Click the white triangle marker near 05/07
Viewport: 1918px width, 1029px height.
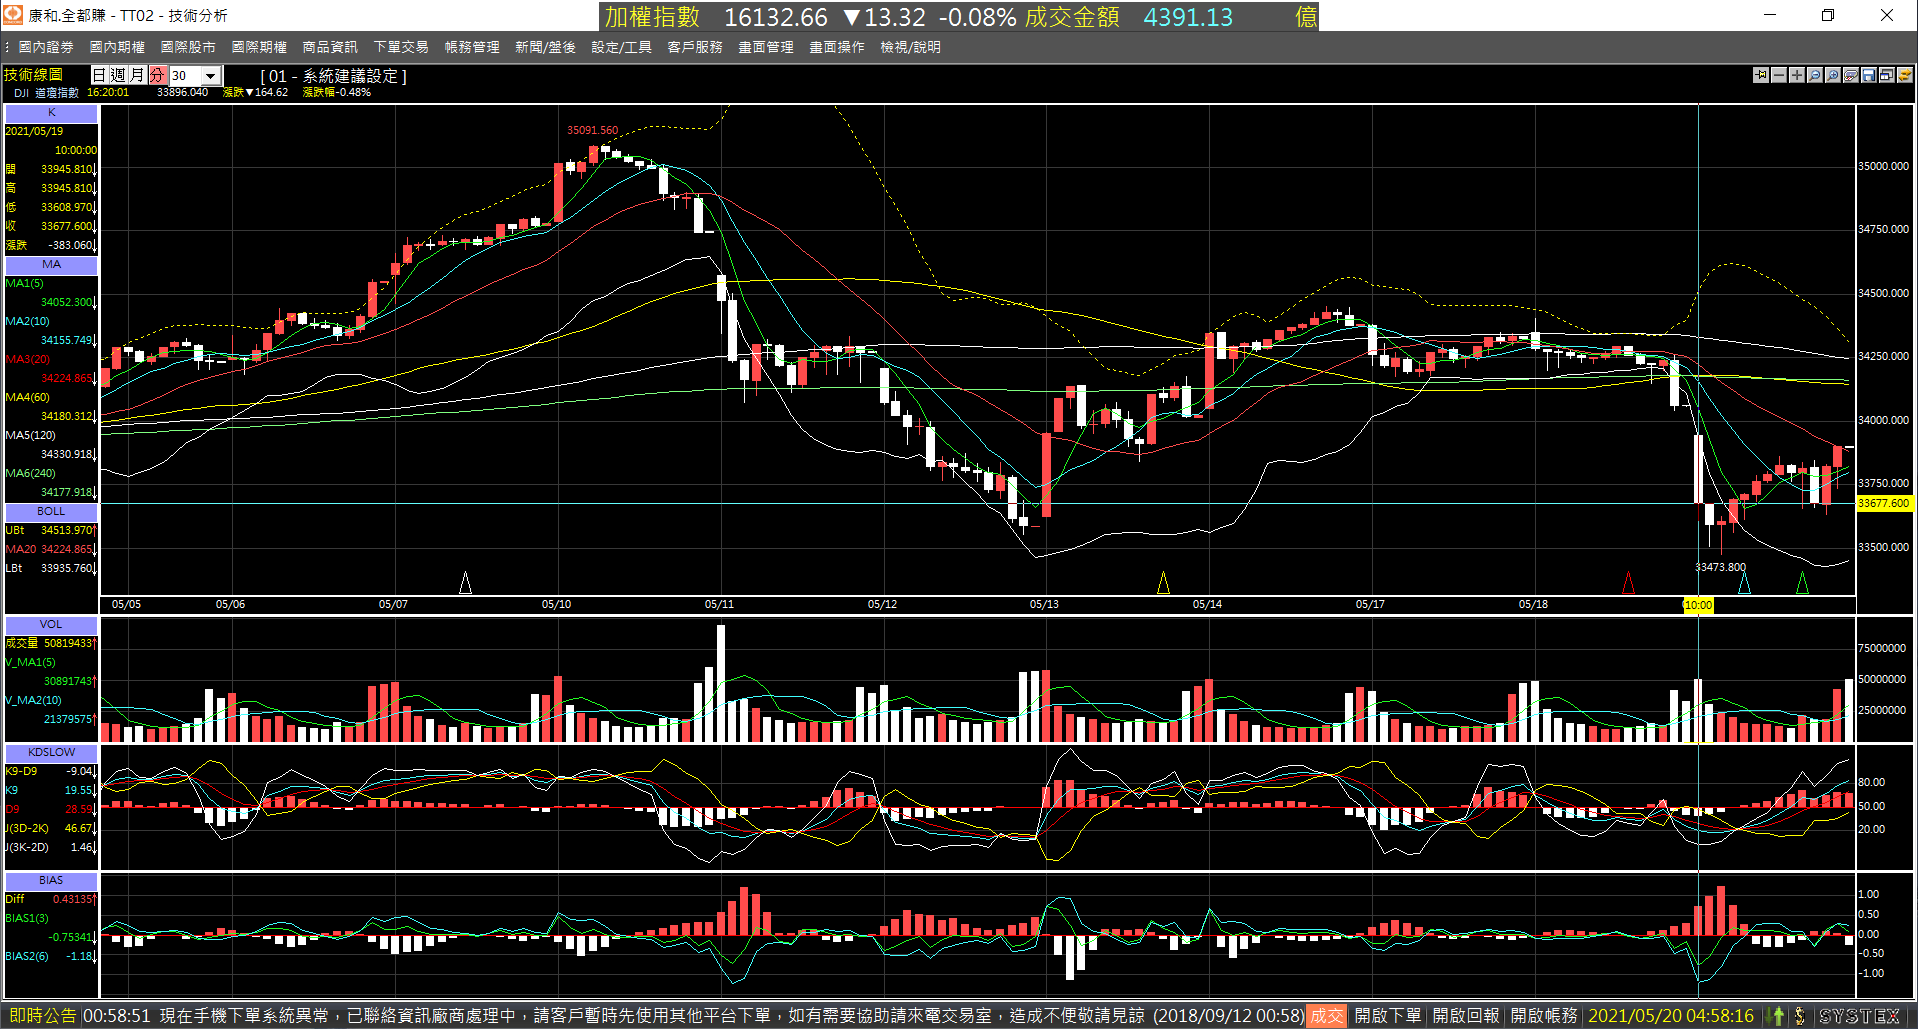point(465,582)
